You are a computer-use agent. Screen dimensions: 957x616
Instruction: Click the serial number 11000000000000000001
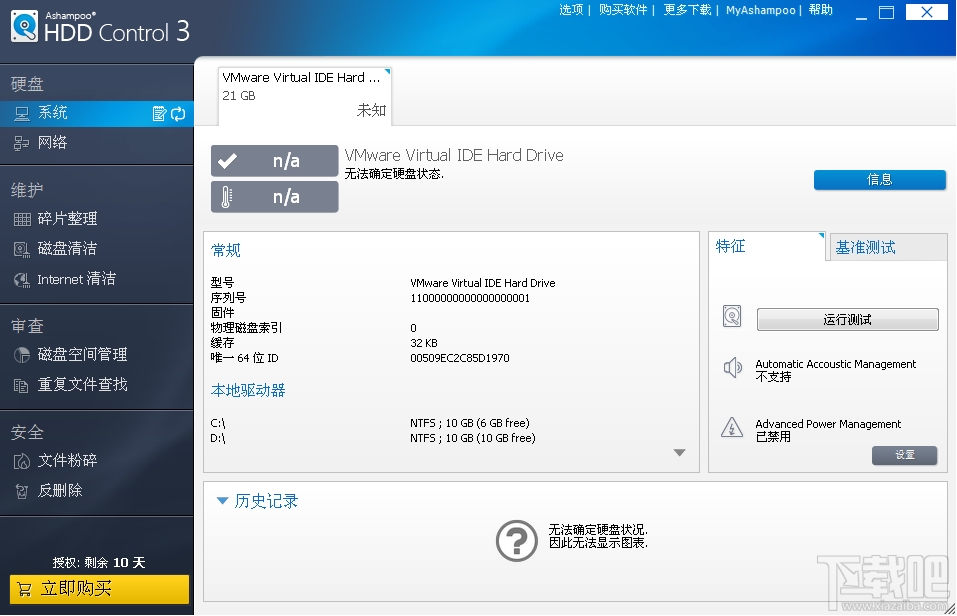[470, 298]
